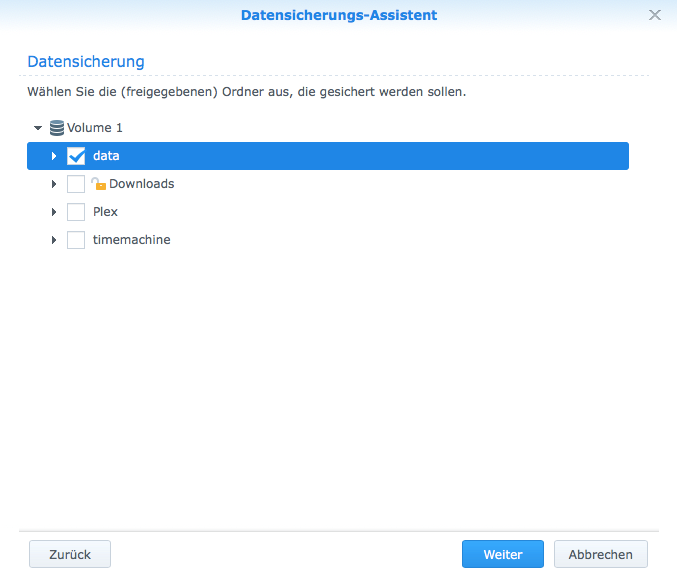Expand the data folder
The height and width of the screenshot is (574, 677).
(54, 156)
